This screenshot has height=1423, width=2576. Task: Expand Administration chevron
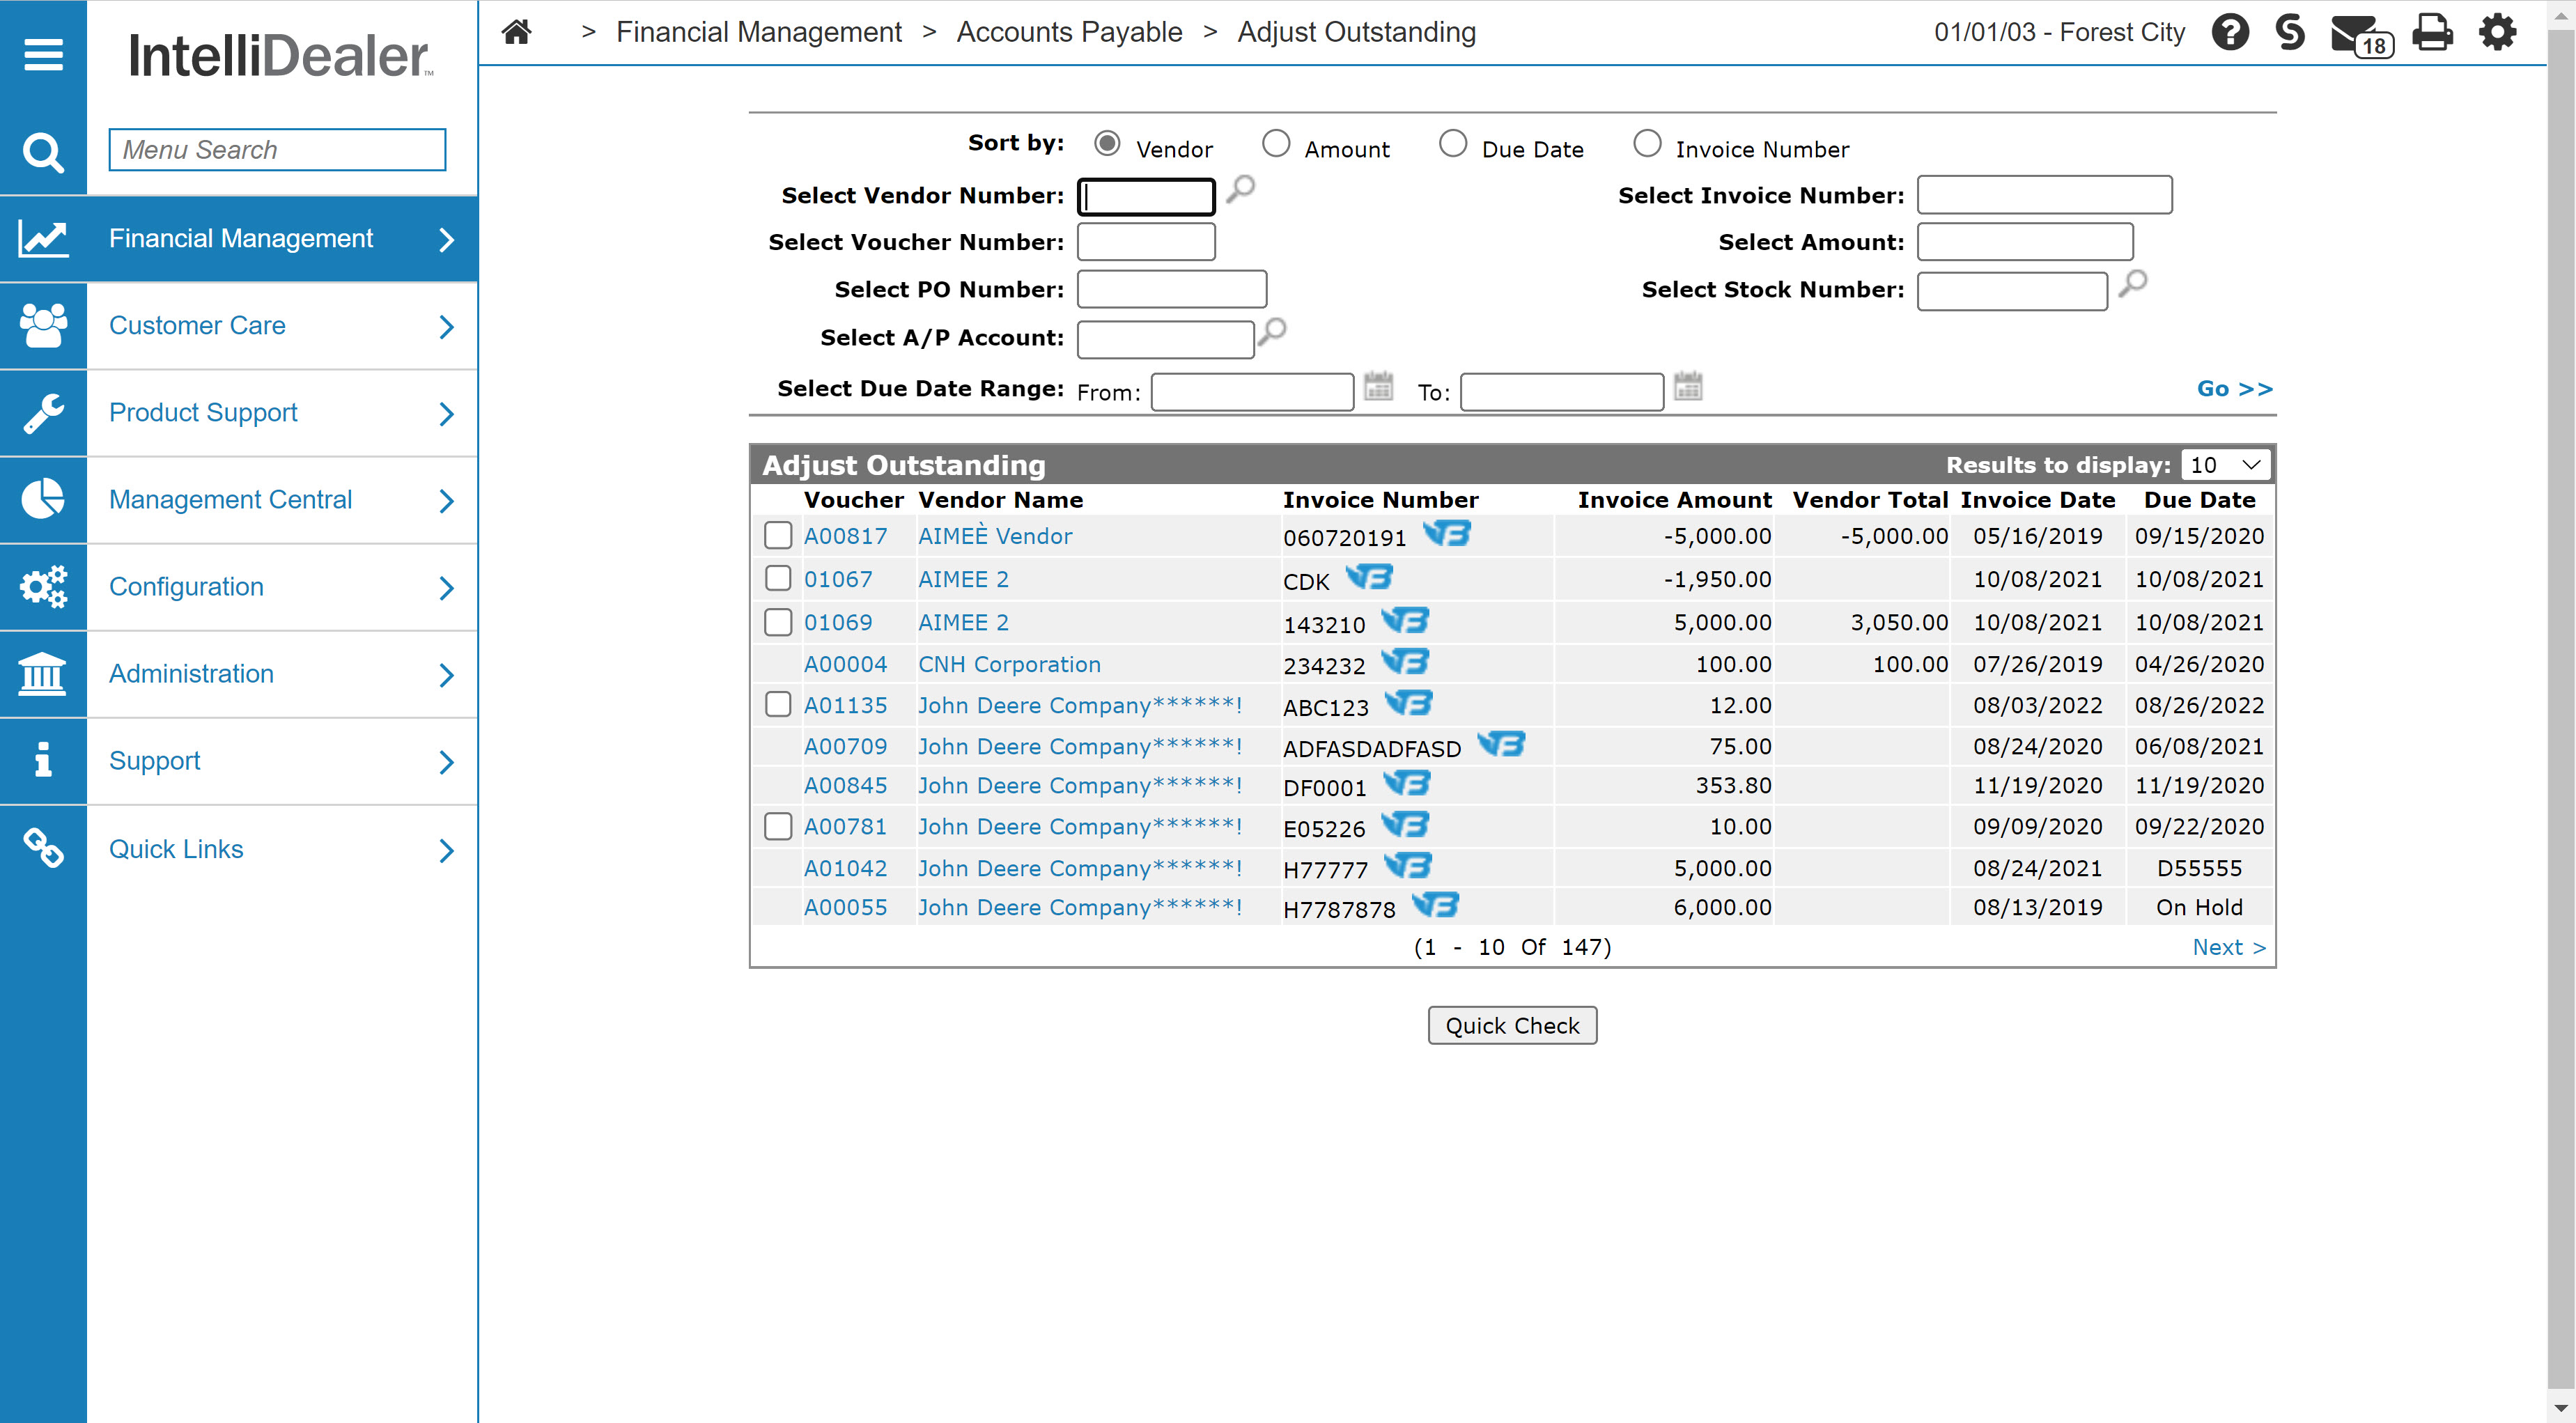[x=447, y=675]
